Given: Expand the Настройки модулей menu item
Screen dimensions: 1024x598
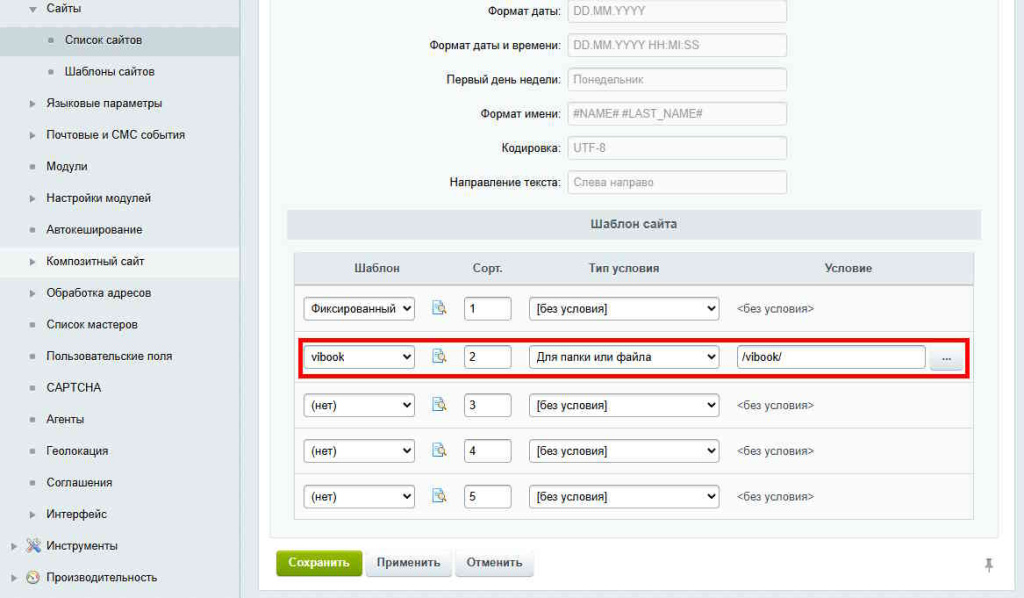Looking at the screenshot, I should coord(33,198).
